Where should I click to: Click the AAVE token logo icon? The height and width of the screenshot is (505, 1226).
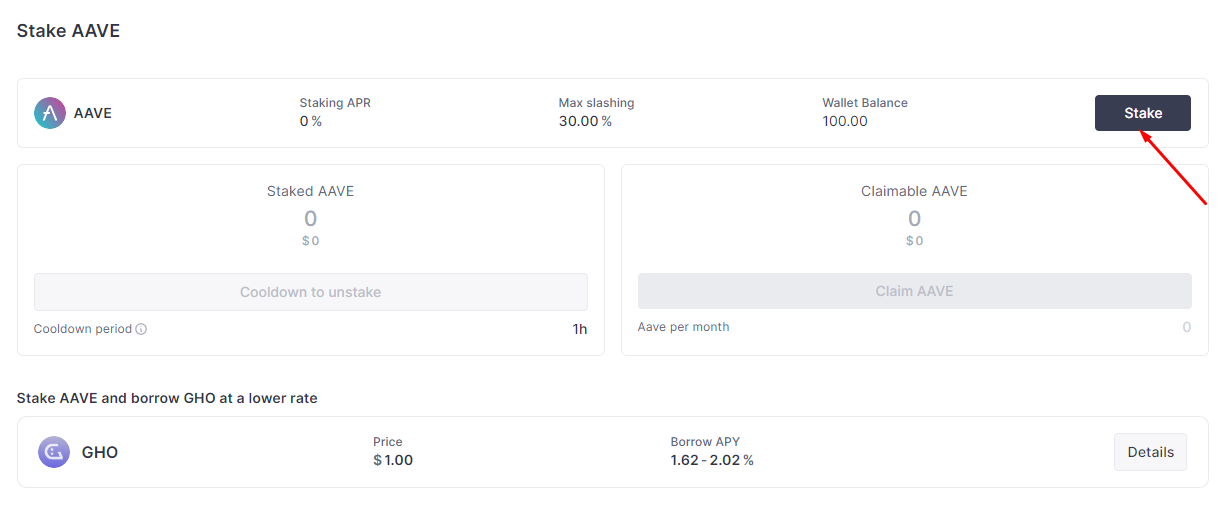(50, 113)
